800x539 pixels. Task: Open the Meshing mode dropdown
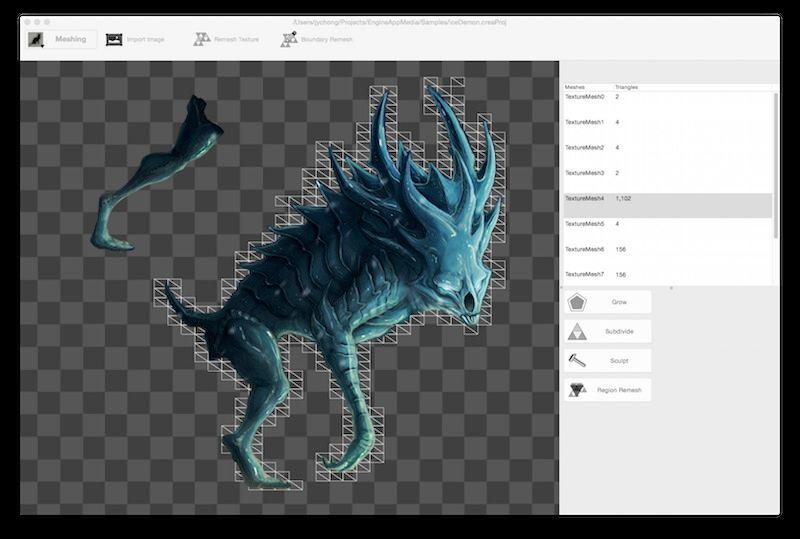point(61,39)
